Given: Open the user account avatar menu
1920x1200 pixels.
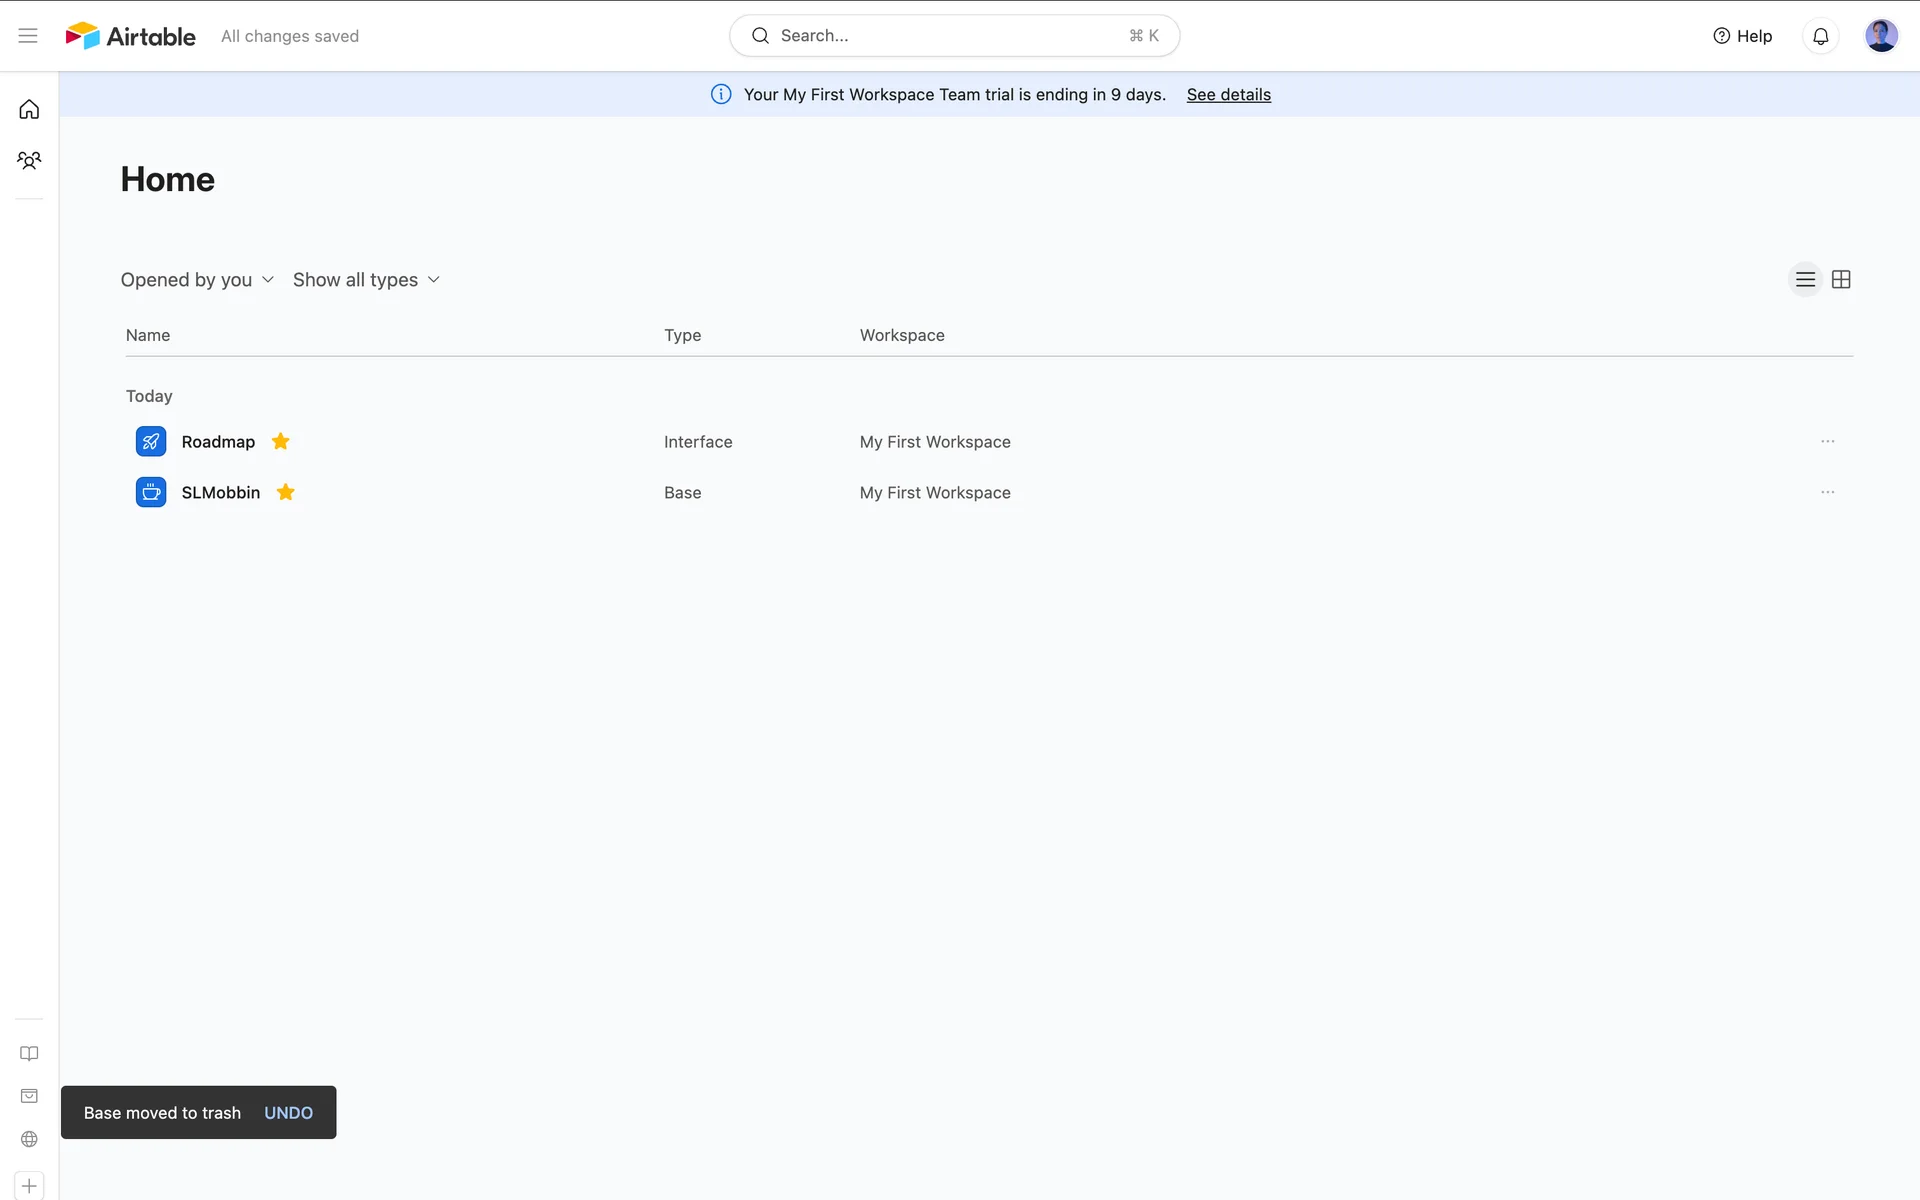Looking at the screenshot, I should [1881, 36].
